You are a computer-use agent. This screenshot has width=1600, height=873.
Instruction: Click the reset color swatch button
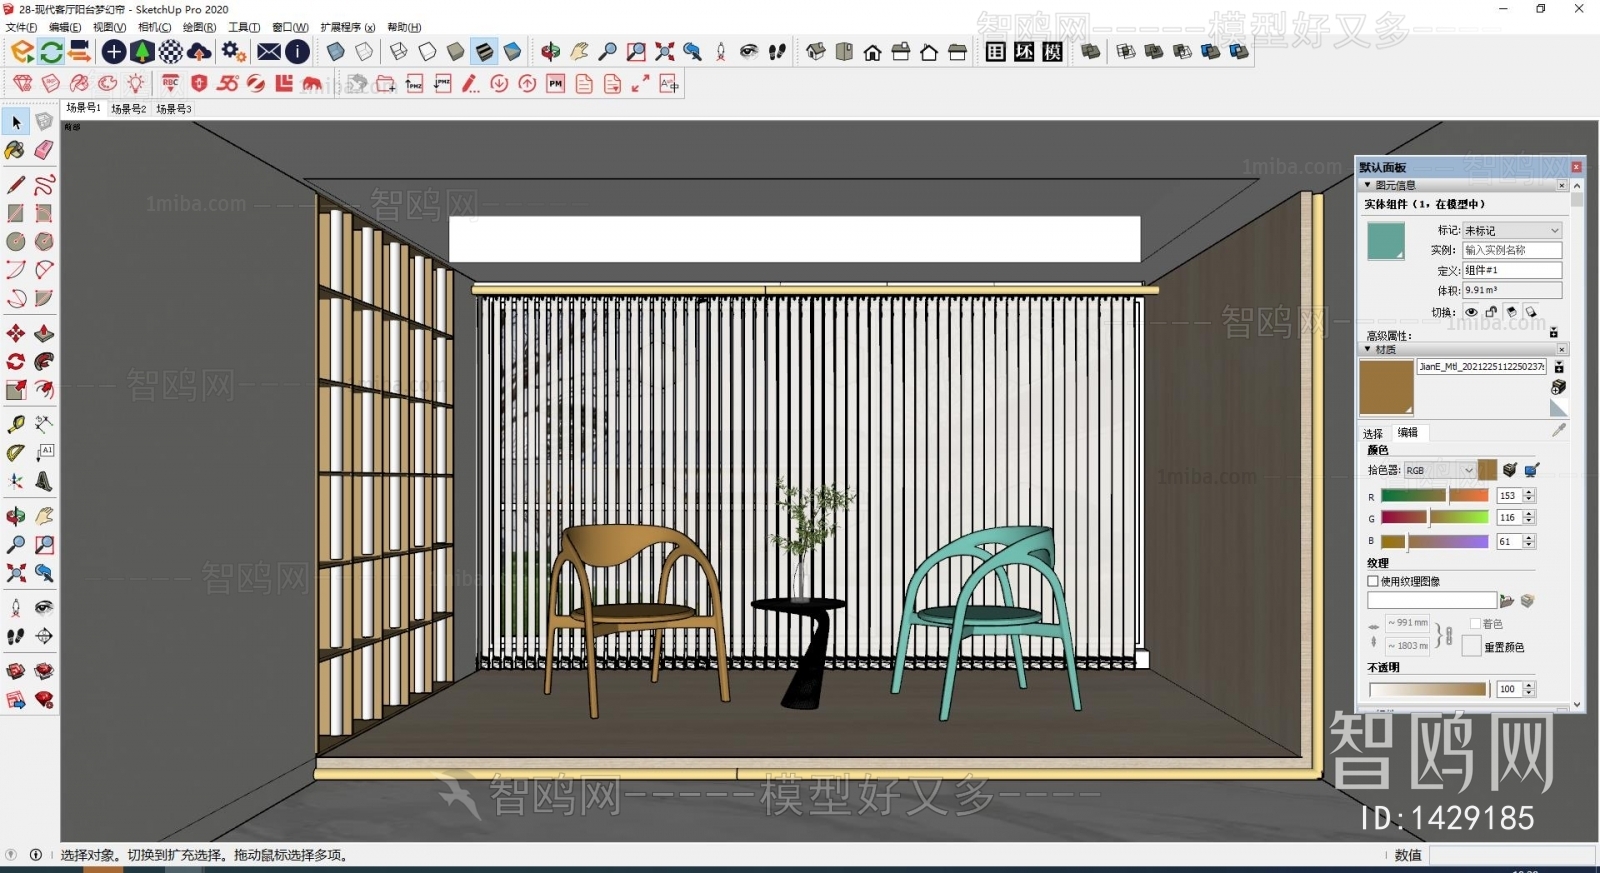coord(1471,647)
